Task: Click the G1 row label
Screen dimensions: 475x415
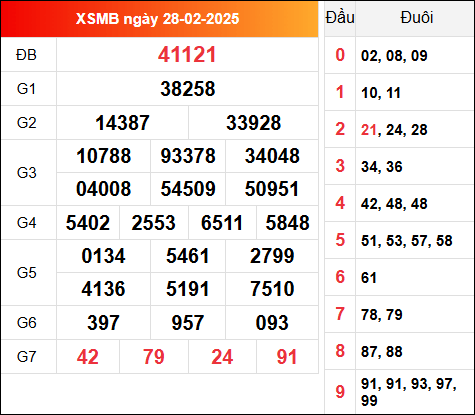Action: pos(26,89)
